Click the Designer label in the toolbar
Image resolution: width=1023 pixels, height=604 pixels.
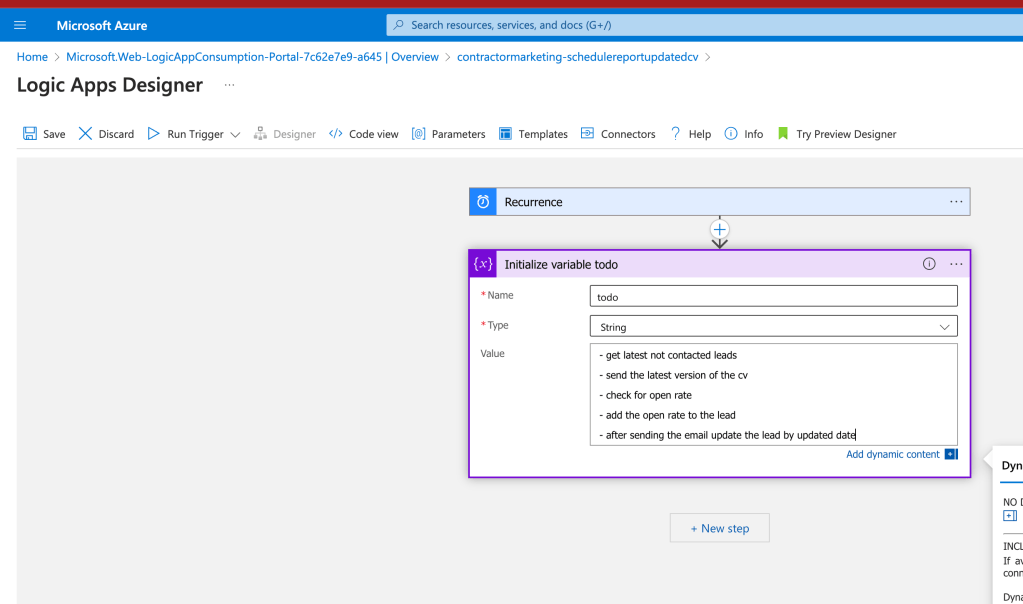click(294, 134)
